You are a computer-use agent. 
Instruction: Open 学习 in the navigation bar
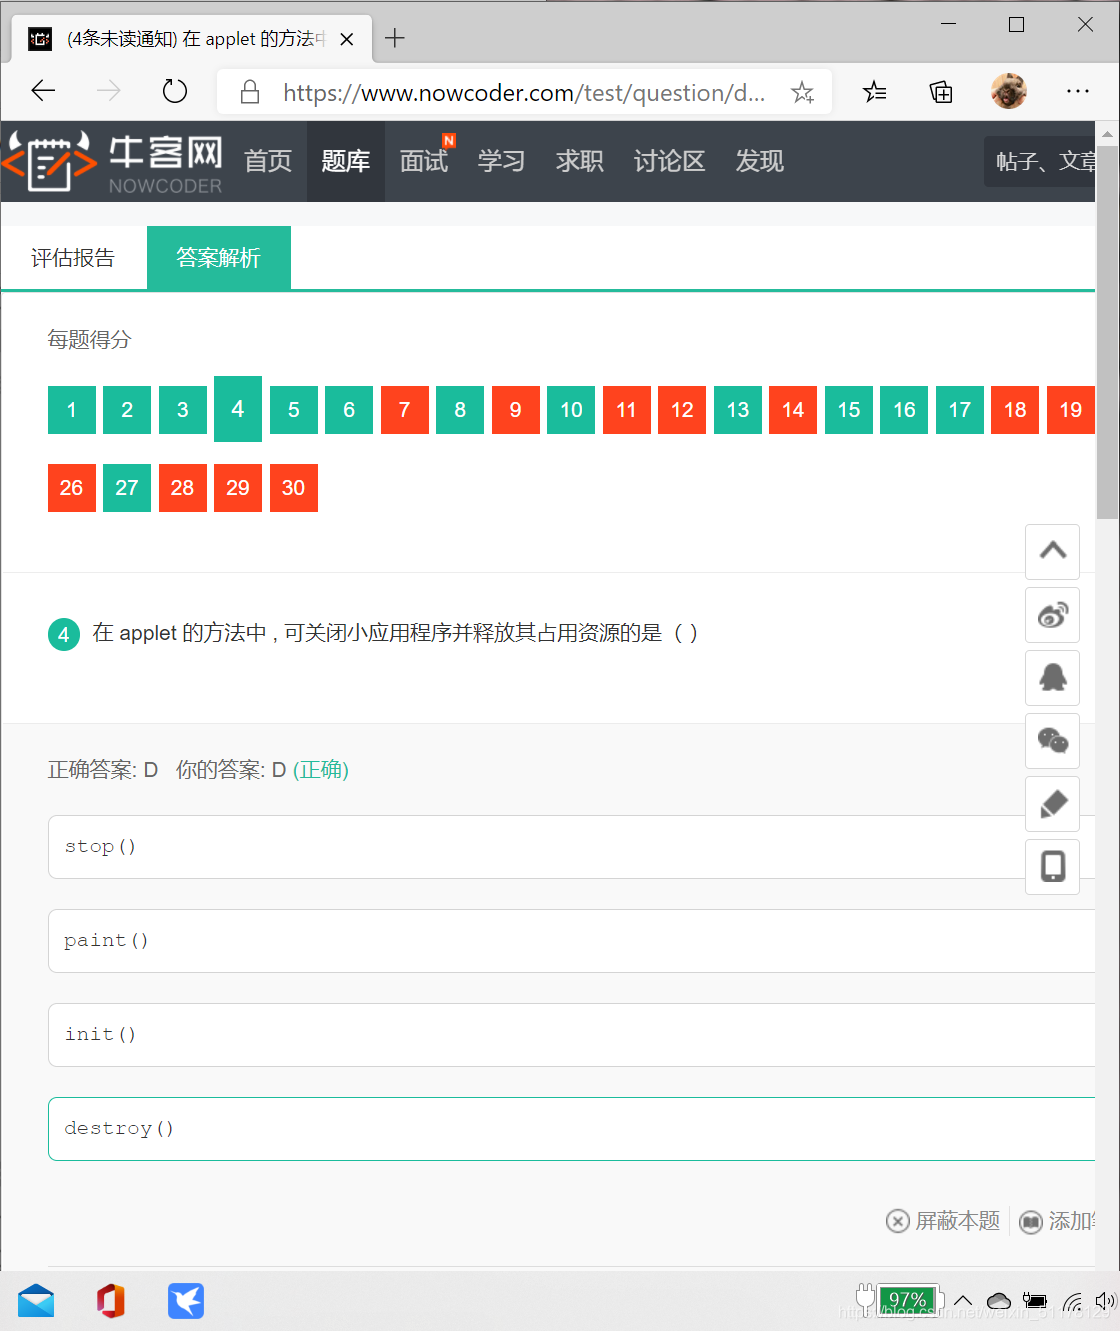point(502,161)
